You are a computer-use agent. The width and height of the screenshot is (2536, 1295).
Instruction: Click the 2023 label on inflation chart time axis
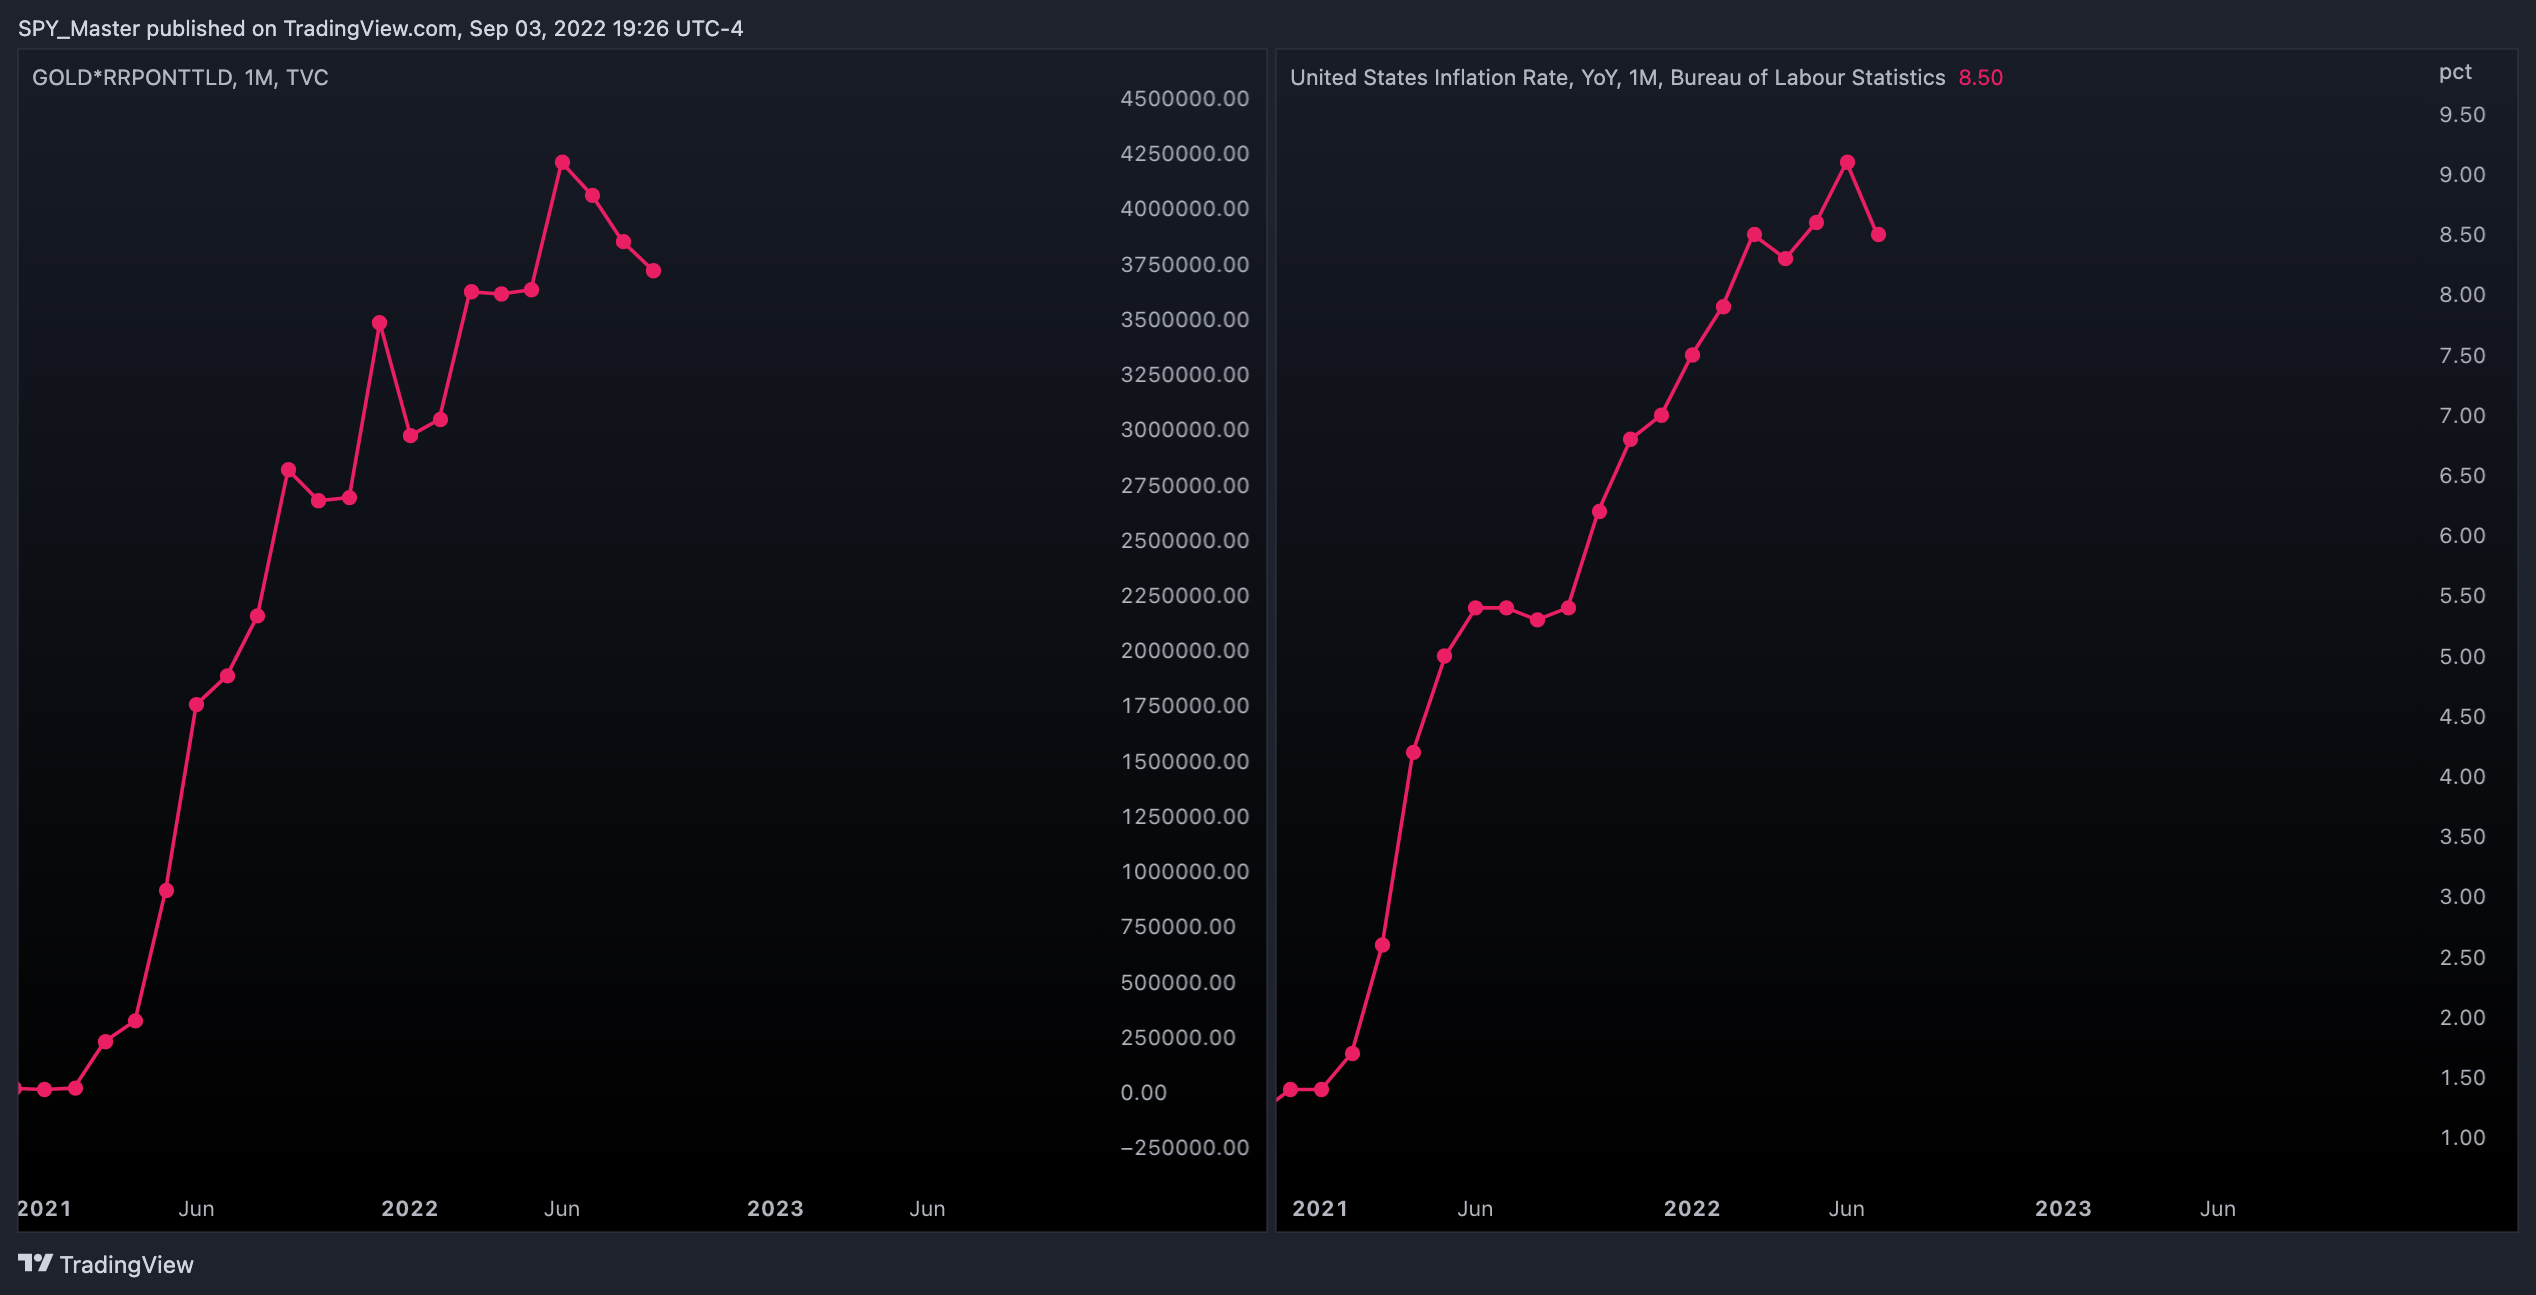point(2064,1208)
